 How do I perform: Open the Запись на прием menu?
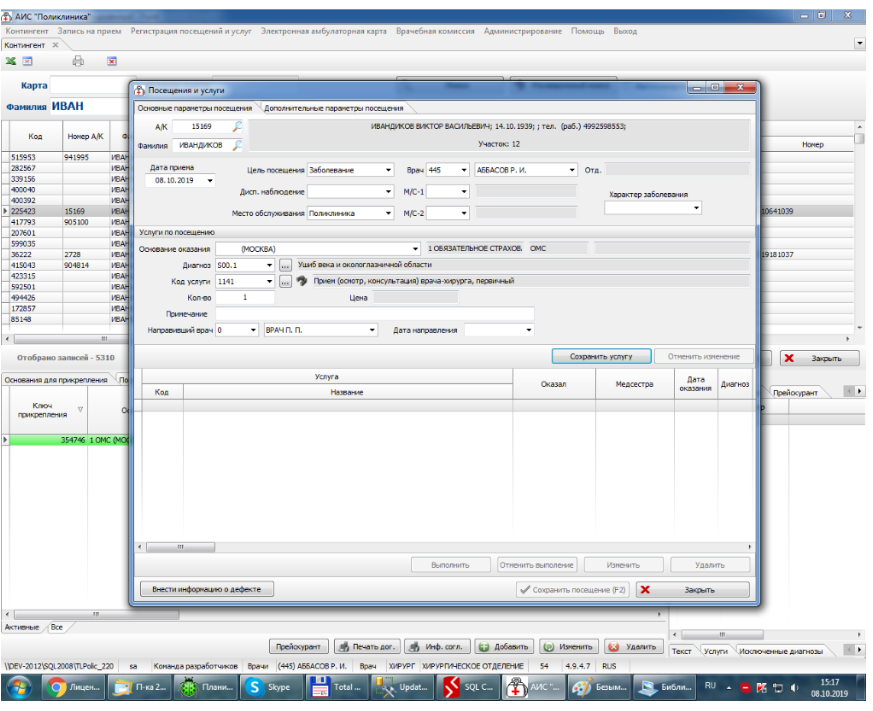[89, 31]
